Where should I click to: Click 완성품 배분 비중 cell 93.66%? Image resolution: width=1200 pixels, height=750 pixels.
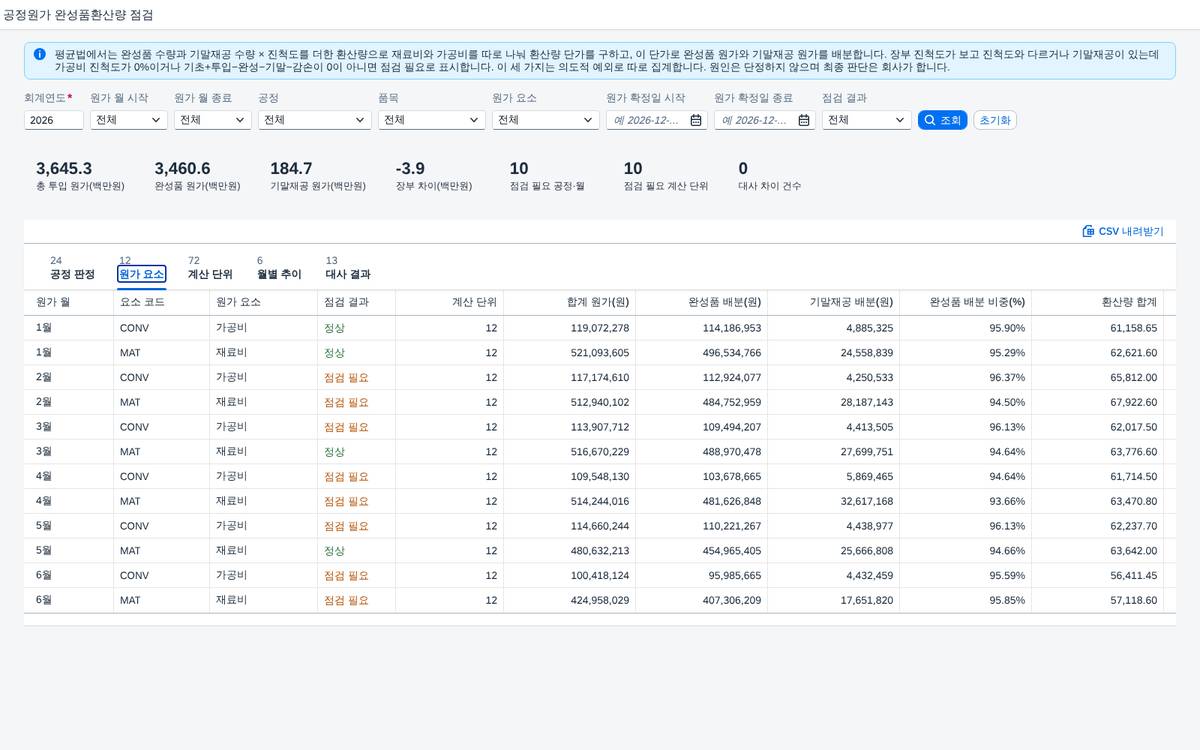[x=1007, y=501]
